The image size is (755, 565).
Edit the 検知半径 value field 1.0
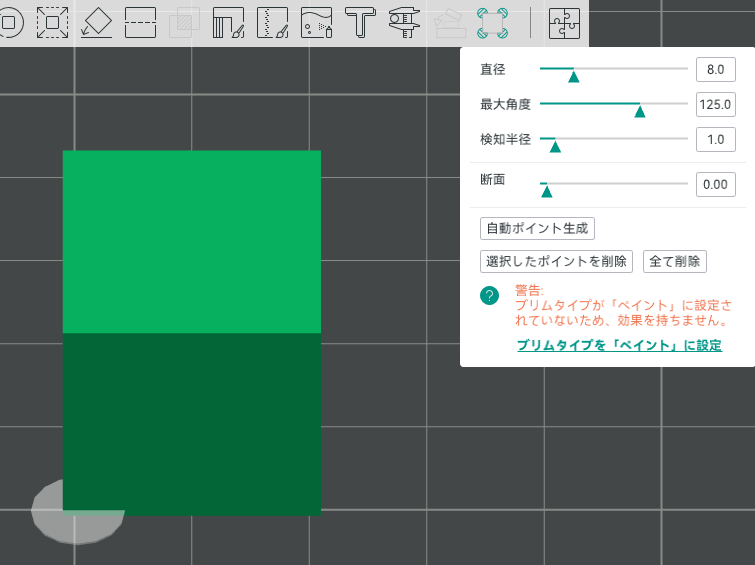point(716,139)
